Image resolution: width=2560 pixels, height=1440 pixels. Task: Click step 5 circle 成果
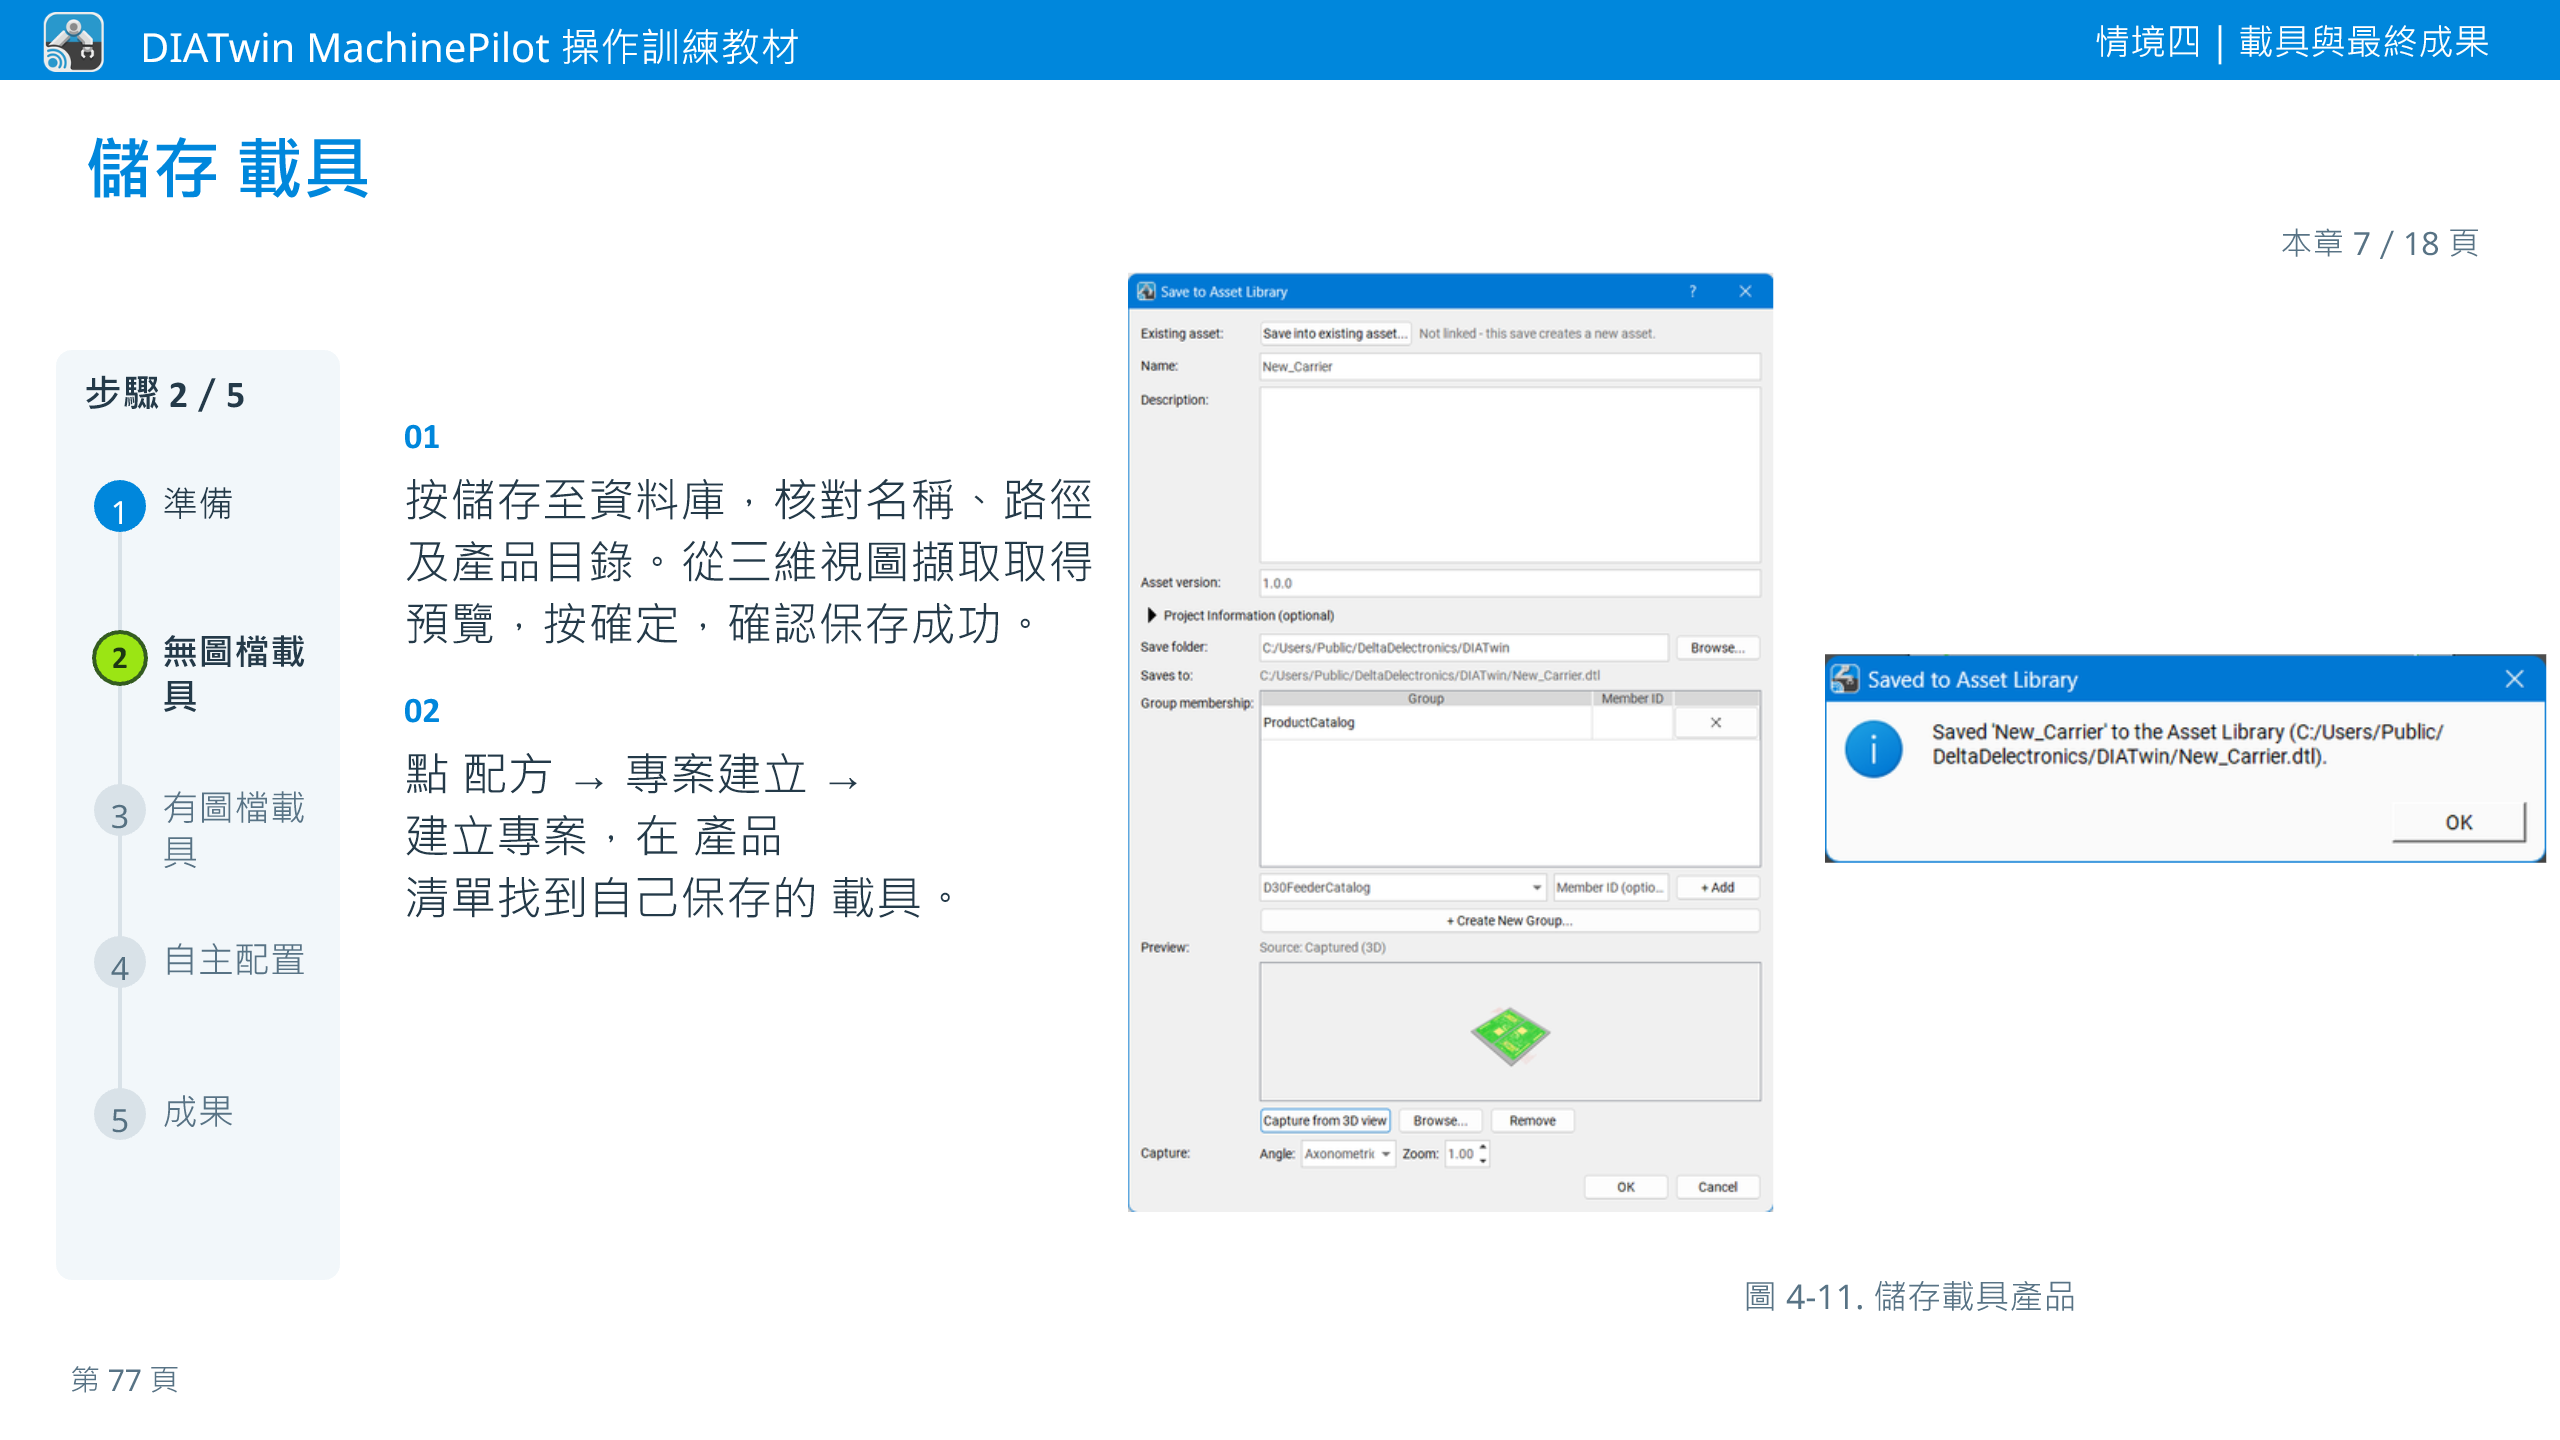pos(120,1116)
